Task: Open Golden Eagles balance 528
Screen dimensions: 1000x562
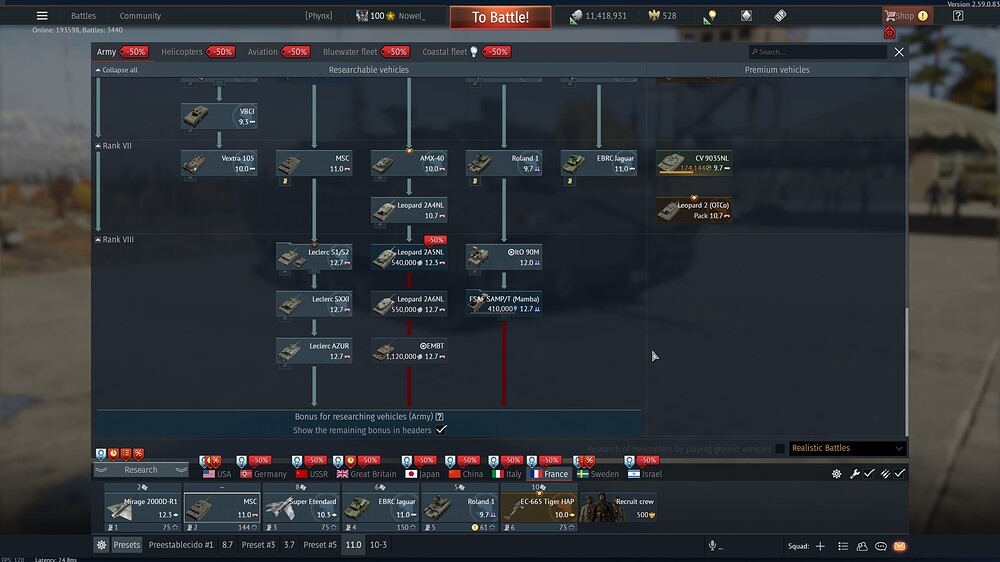Action: pyautogui.click(x=662, y=16)
